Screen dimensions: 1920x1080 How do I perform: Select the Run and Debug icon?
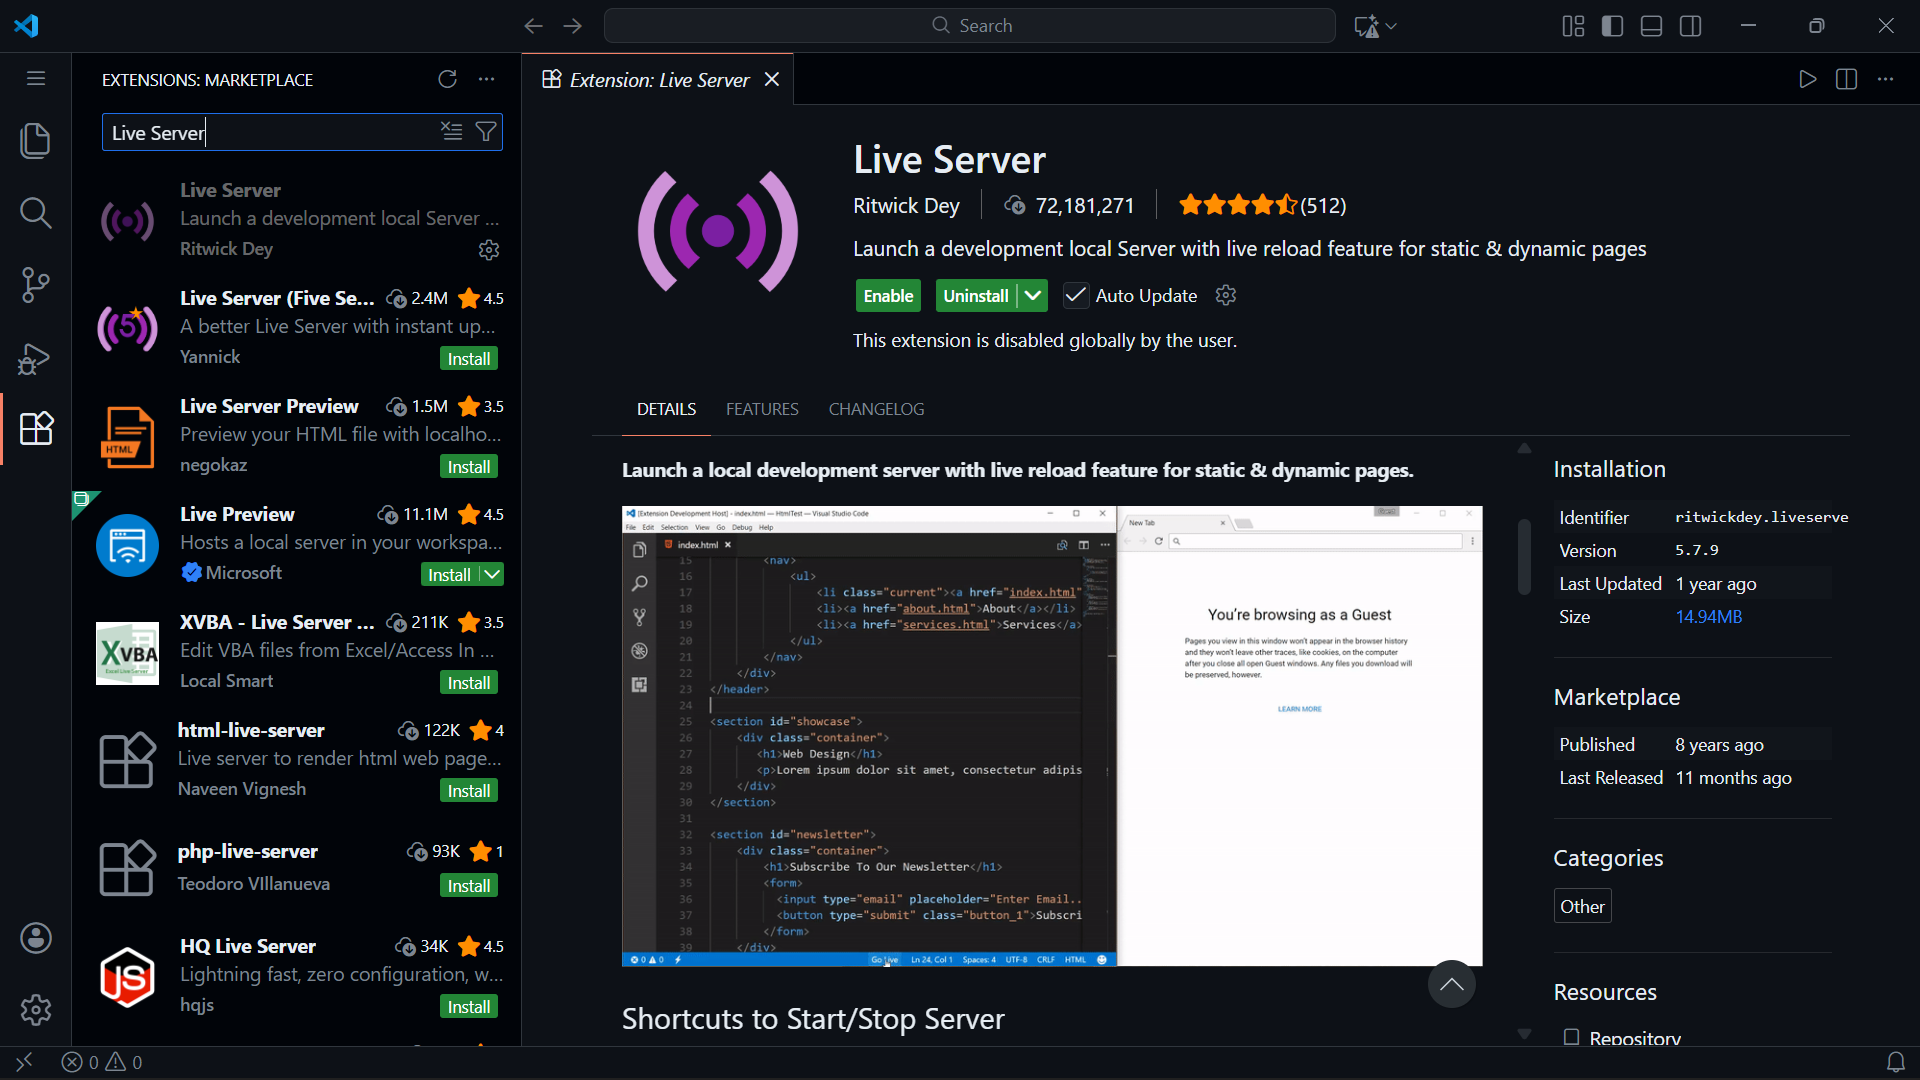click(35, 358)
